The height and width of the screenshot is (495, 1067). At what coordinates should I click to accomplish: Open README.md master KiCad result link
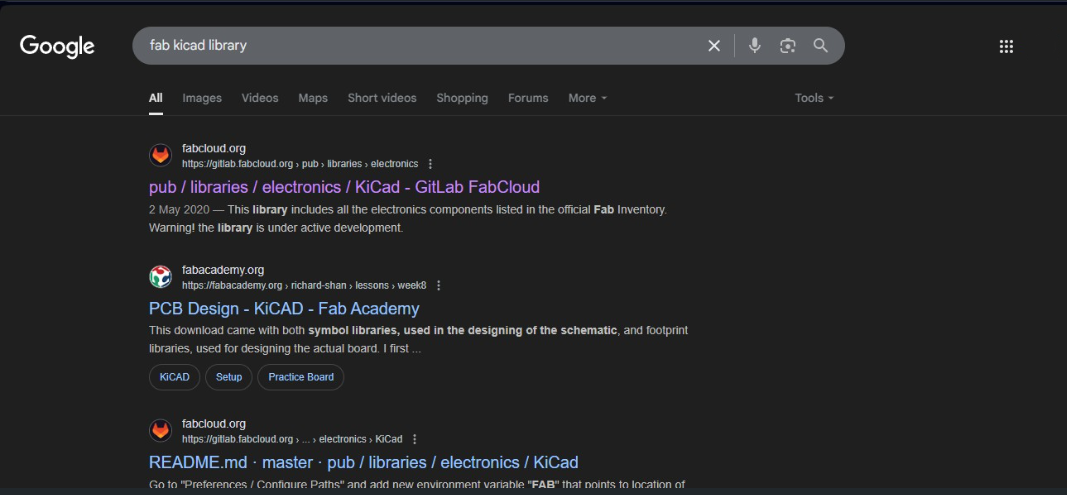[363, 462]
